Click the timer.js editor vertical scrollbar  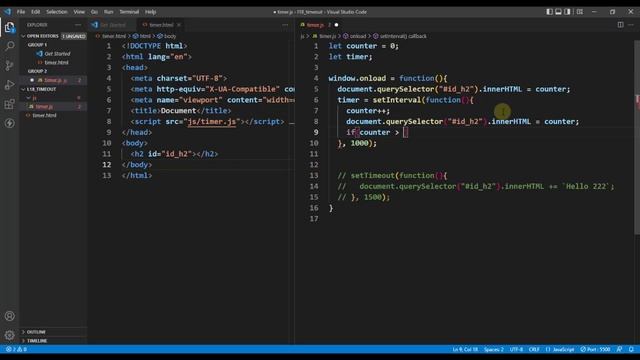(x=637, y=137)
